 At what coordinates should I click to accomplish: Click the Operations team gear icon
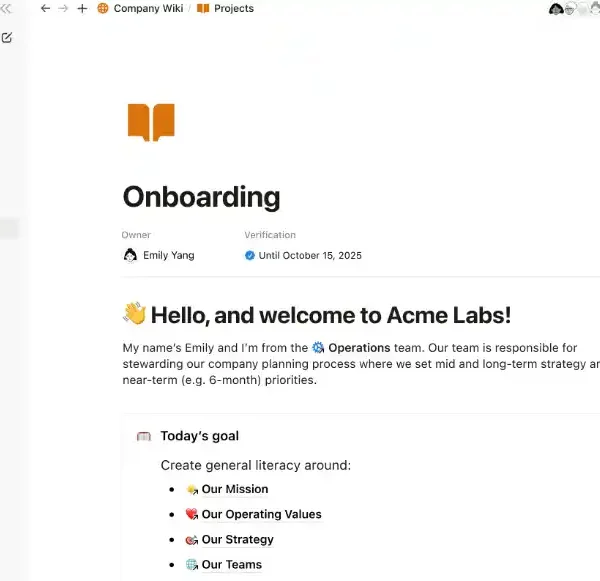coord(318,348)
